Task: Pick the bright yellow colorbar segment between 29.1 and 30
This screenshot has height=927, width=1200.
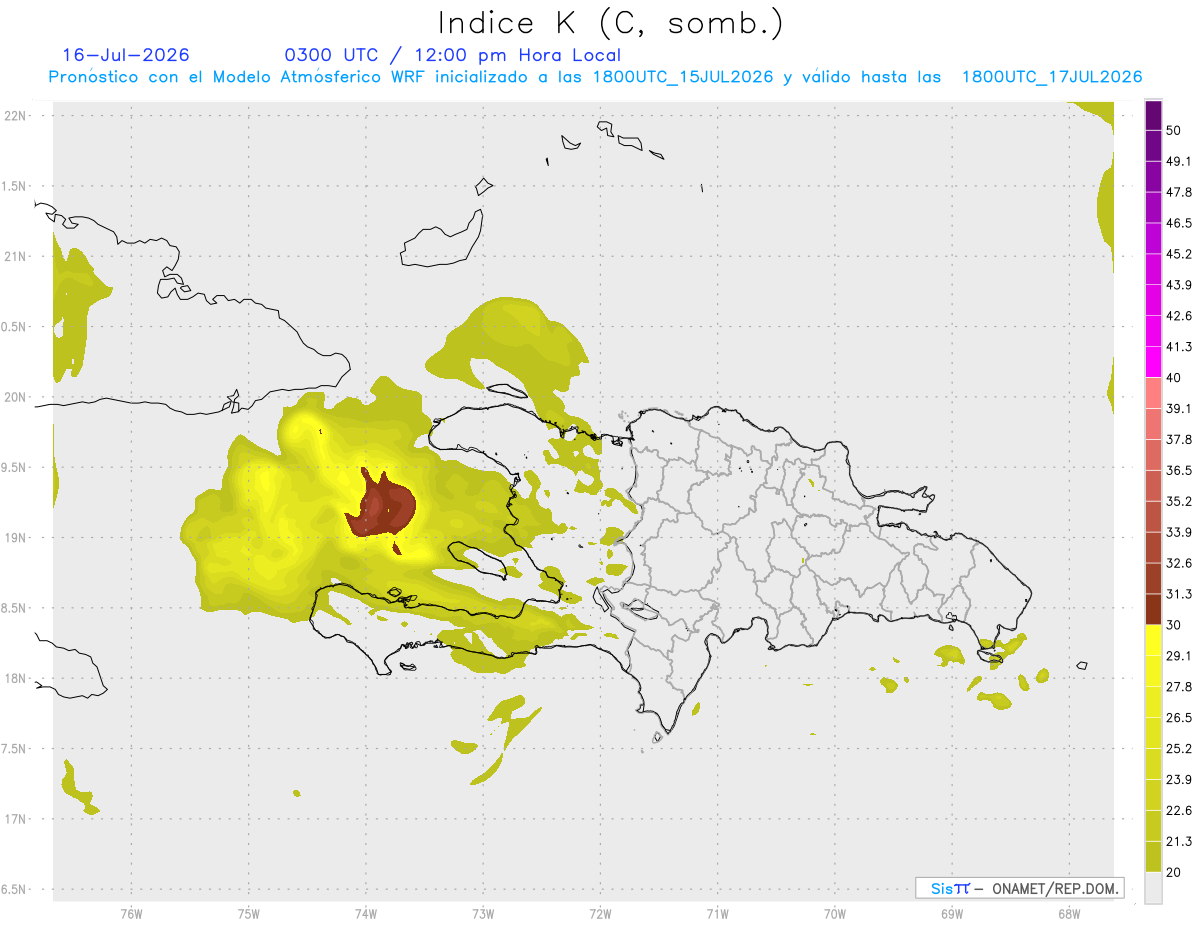Action: tap(1154, 641)
